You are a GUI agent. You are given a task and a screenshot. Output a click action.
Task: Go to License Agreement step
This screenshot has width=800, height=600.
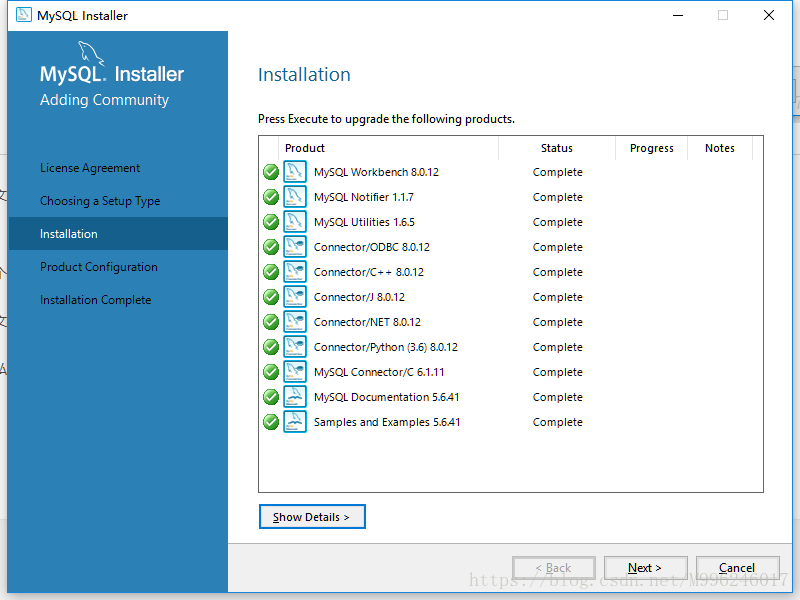coord(90,168)
